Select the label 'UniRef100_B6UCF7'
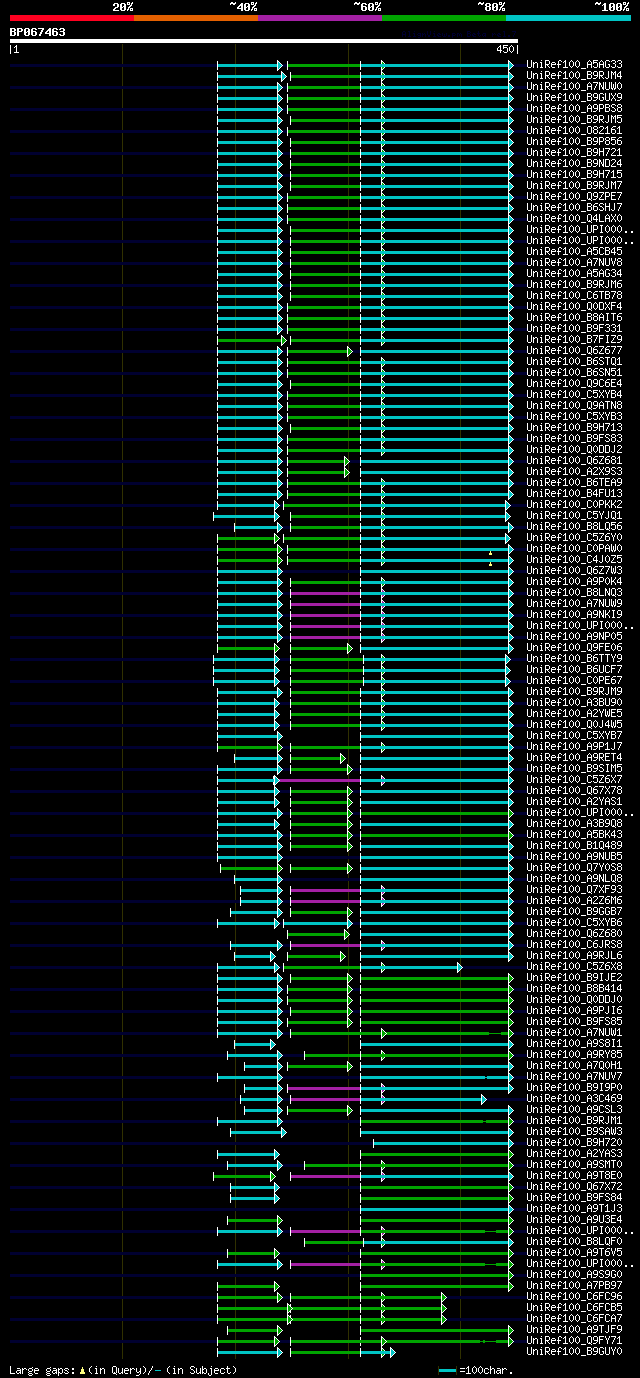 574,669
